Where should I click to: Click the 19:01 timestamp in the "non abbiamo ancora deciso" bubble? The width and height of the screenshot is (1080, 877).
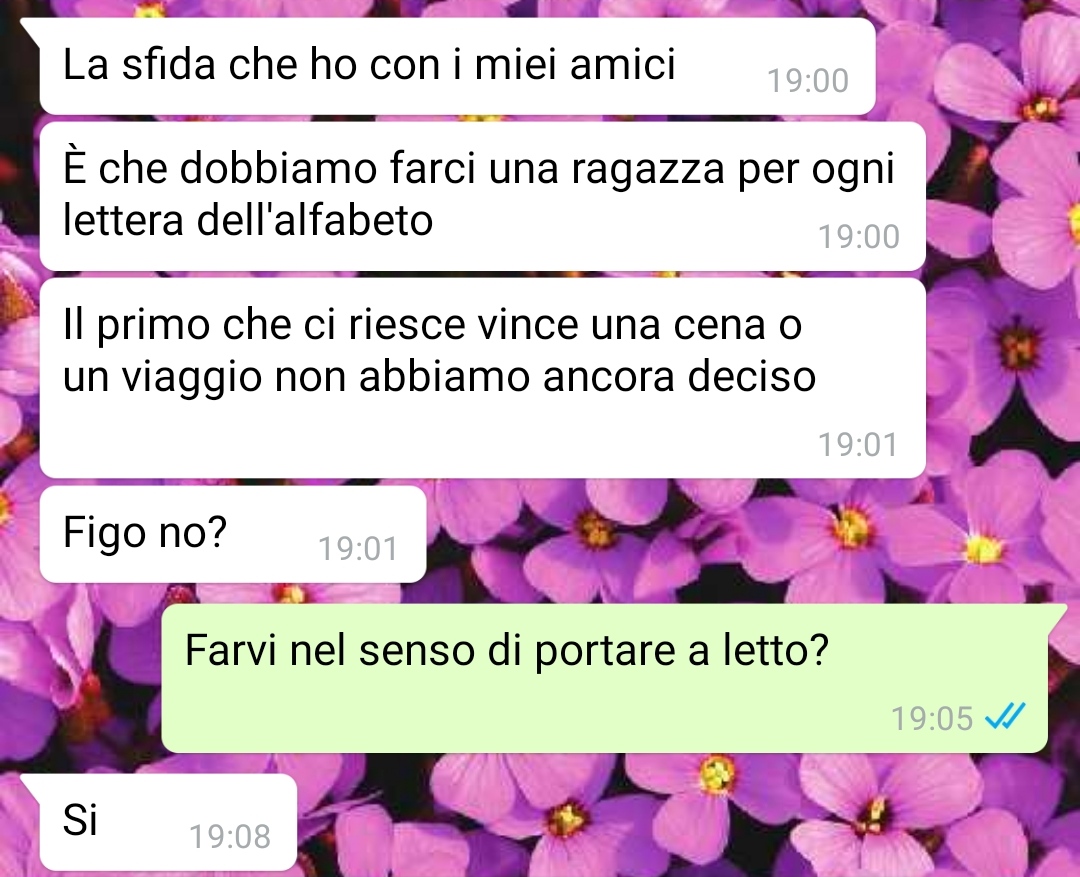coord(858,444)
